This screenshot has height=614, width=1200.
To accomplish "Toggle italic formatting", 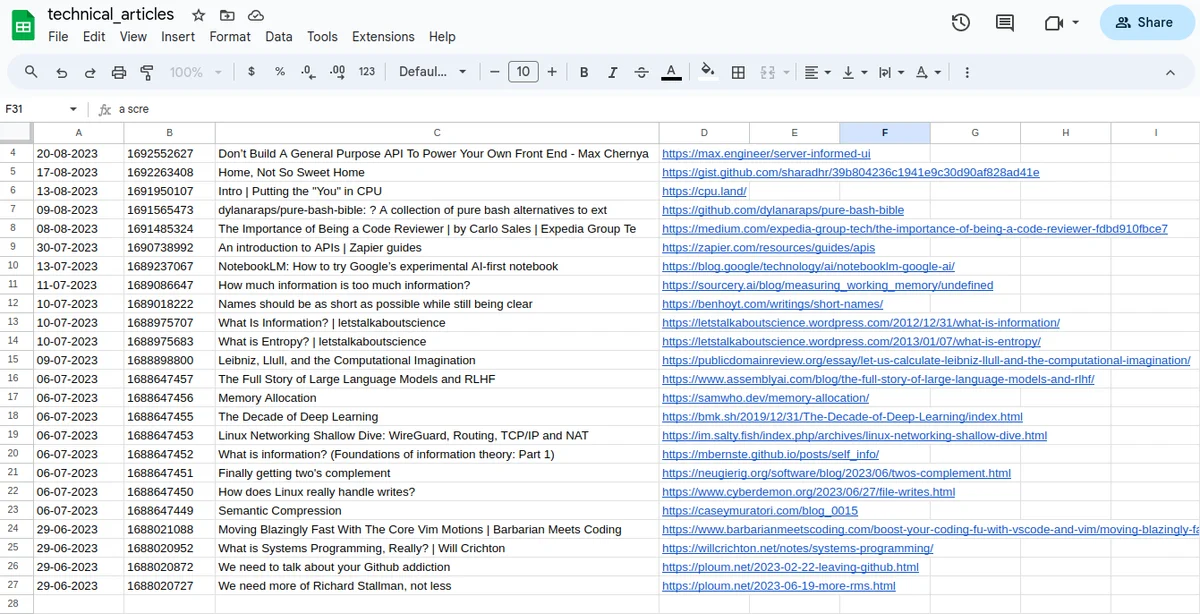I will pyautogui.click(x=613, y=72).
